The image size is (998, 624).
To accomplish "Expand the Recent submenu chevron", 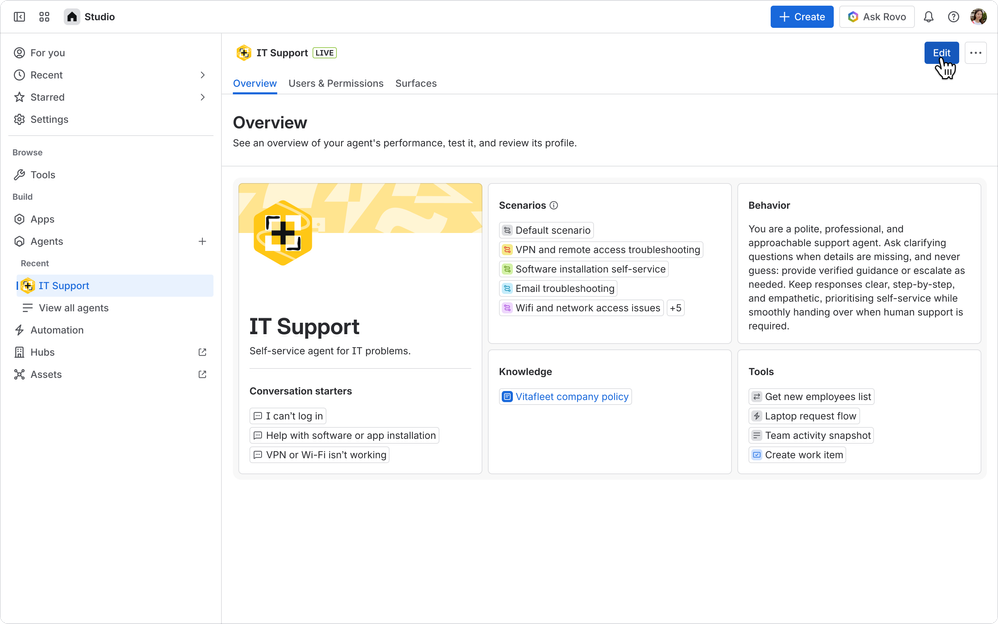I will [202, 74].
